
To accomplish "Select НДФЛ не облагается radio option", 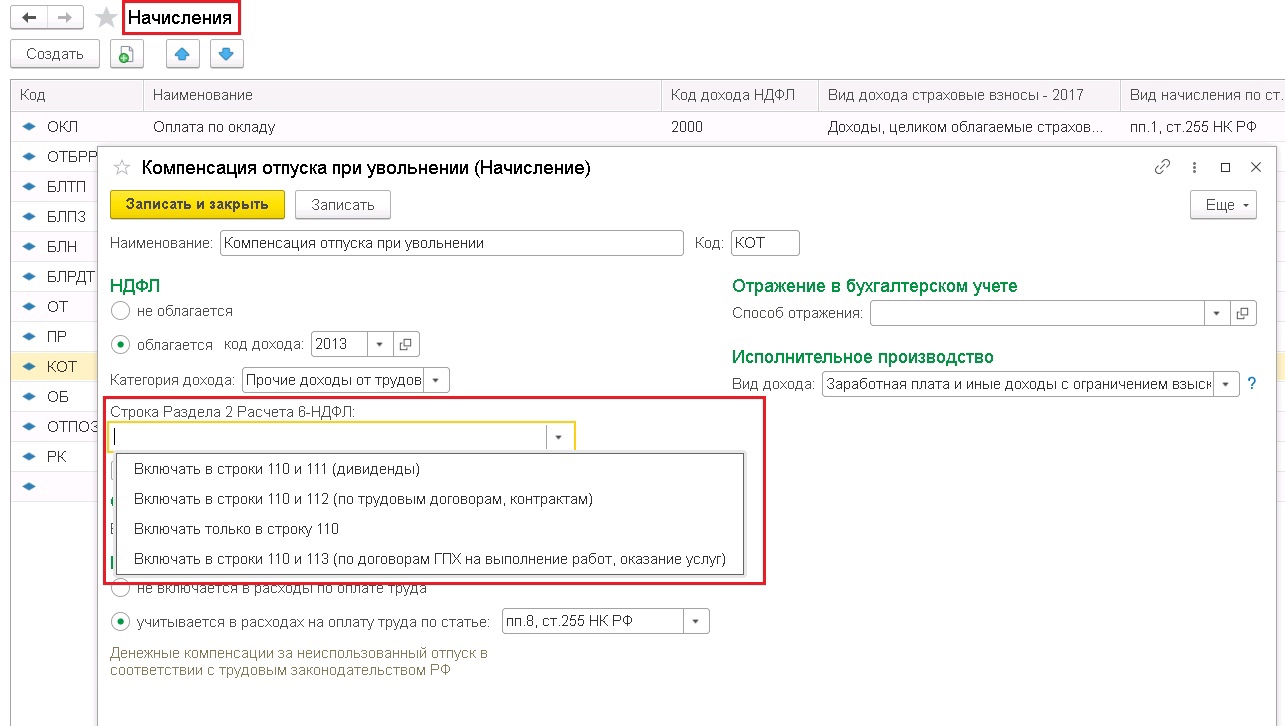I will 121,311.
